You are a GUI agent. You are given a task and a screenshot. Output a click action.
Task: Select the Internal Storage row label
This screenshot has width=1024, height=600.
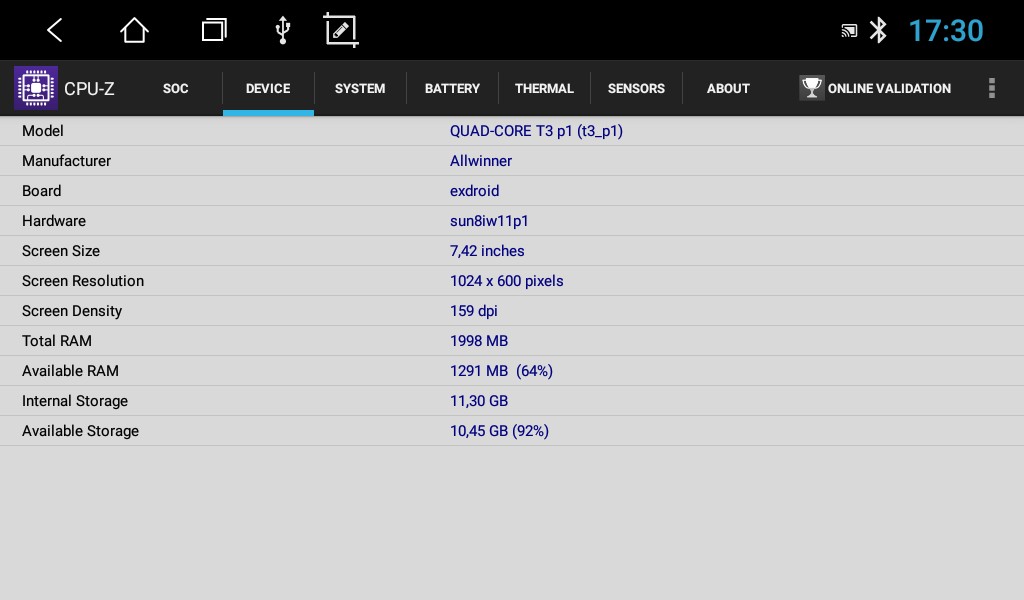[x=75, y=402]
